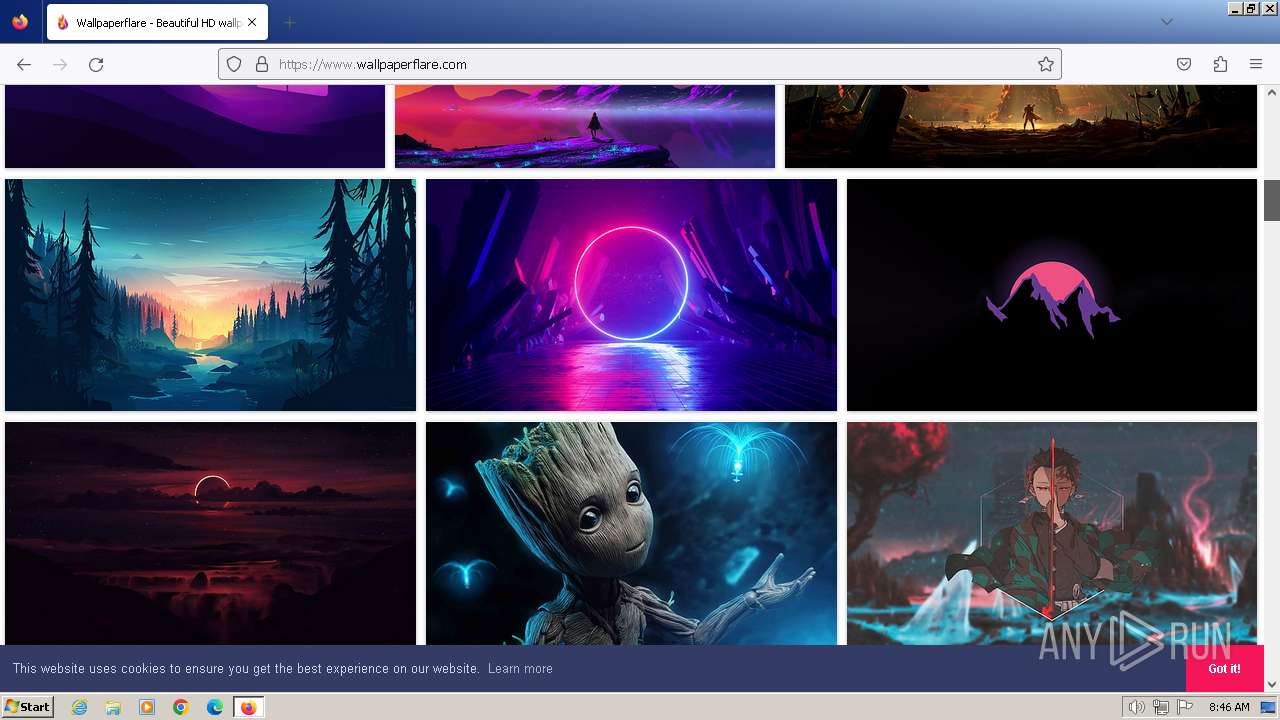Open the dark red eclipse landscape wallpaper
This screenshot has height=720, width=1280.
[x=210, y=534]
